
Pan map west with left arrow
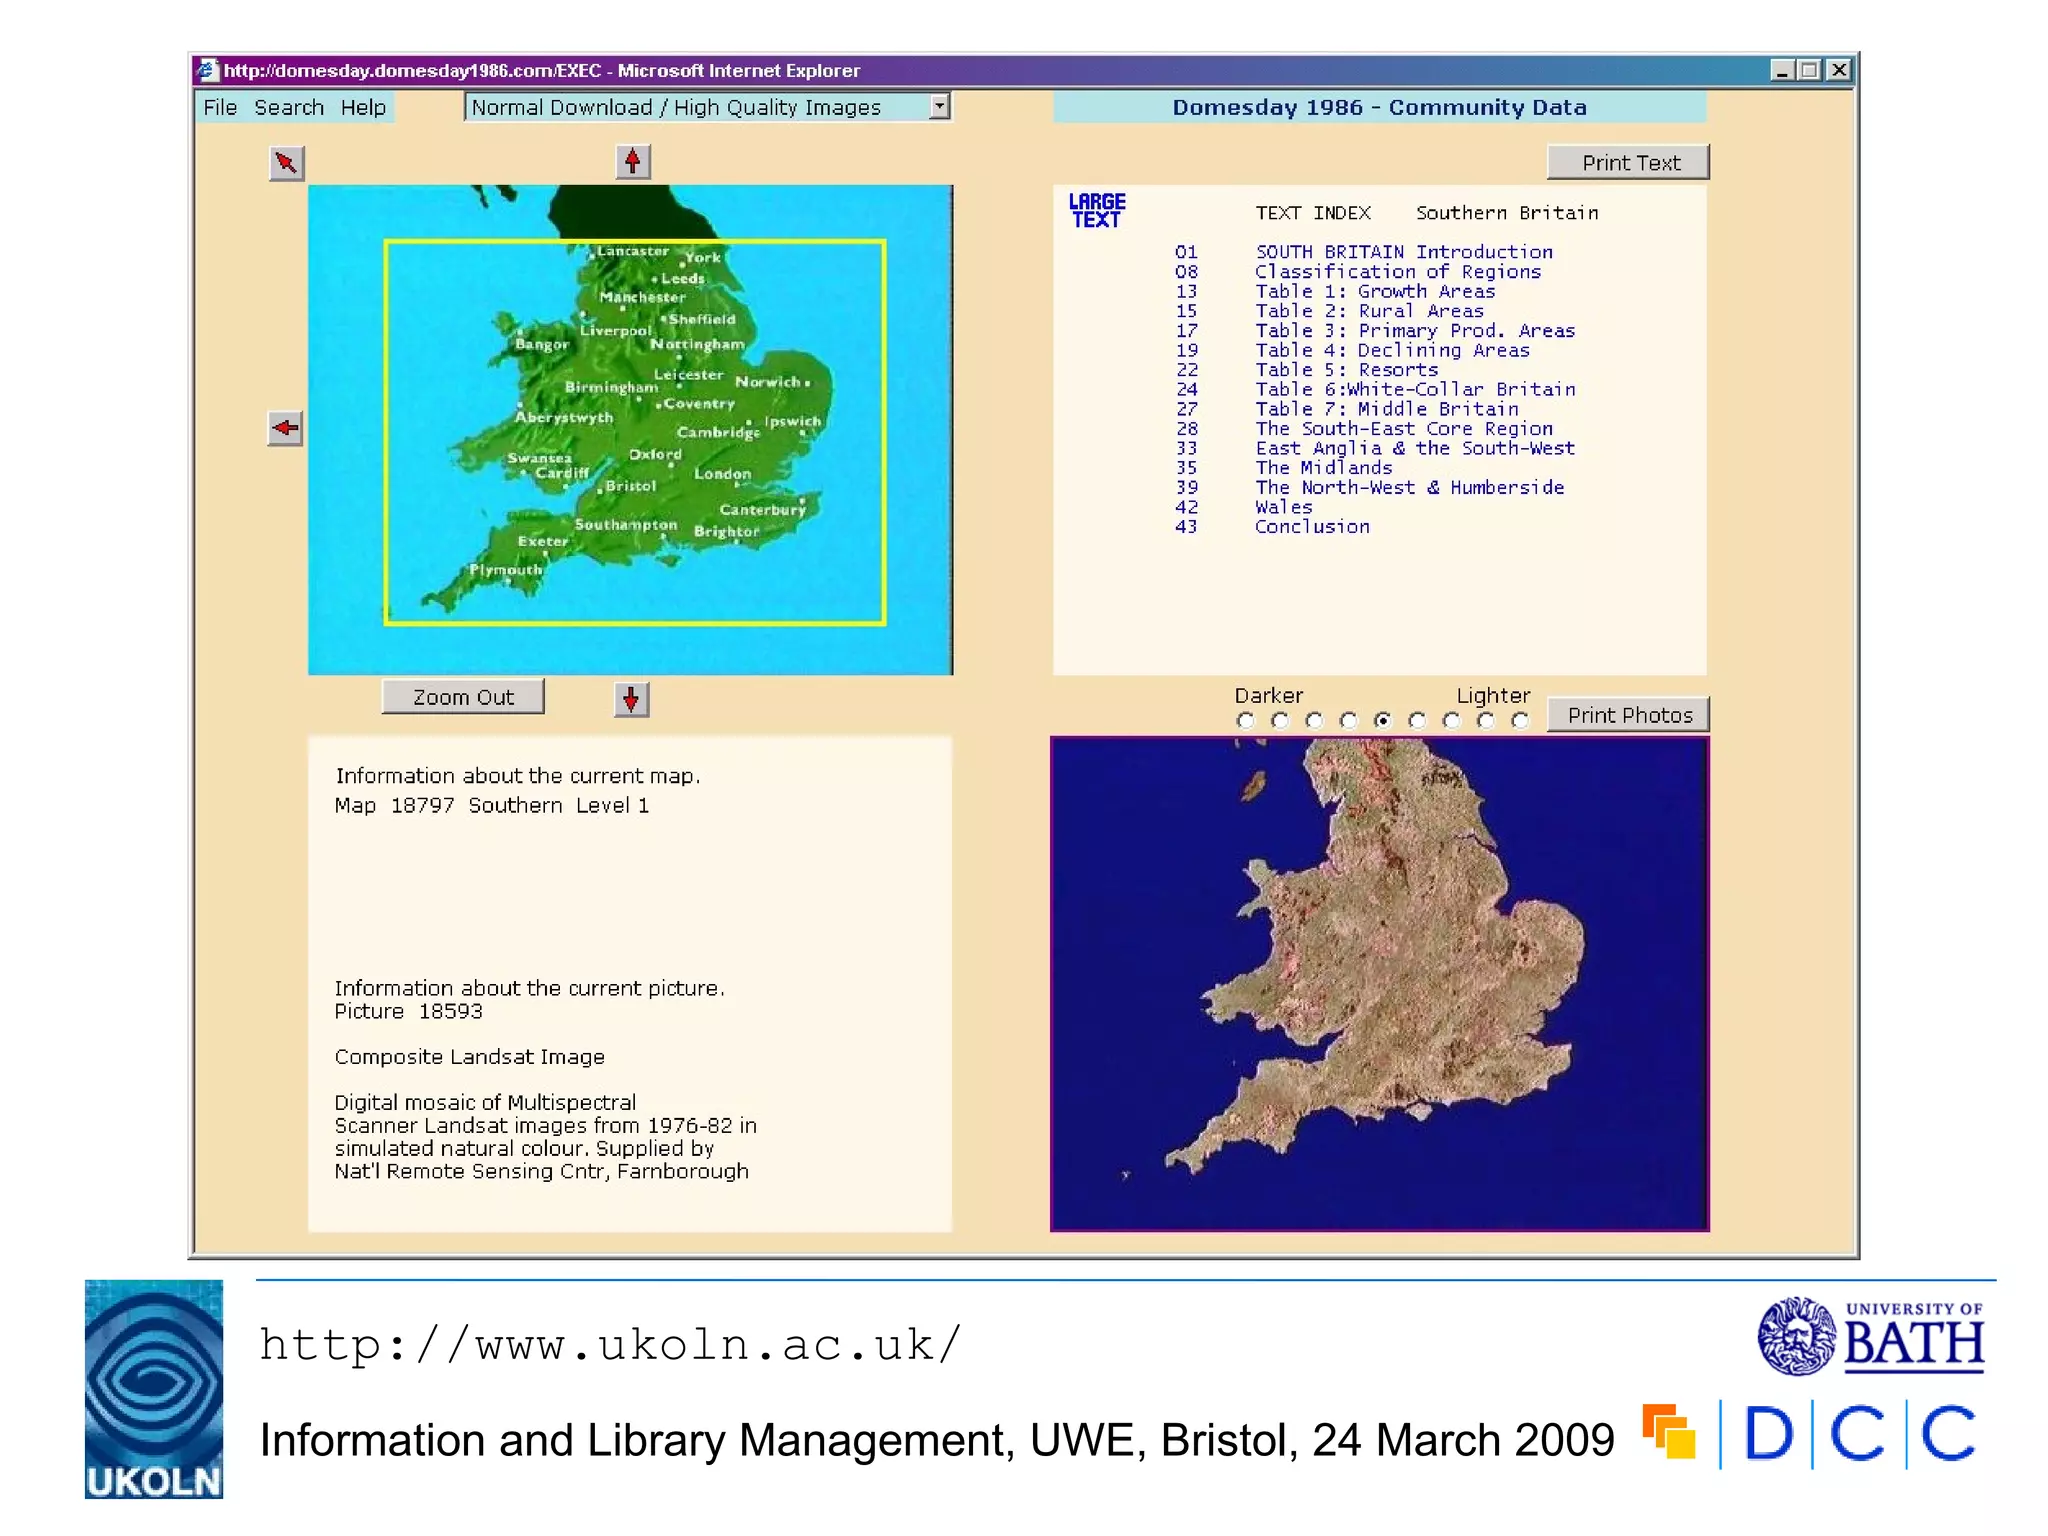click(x=285, y=428)
